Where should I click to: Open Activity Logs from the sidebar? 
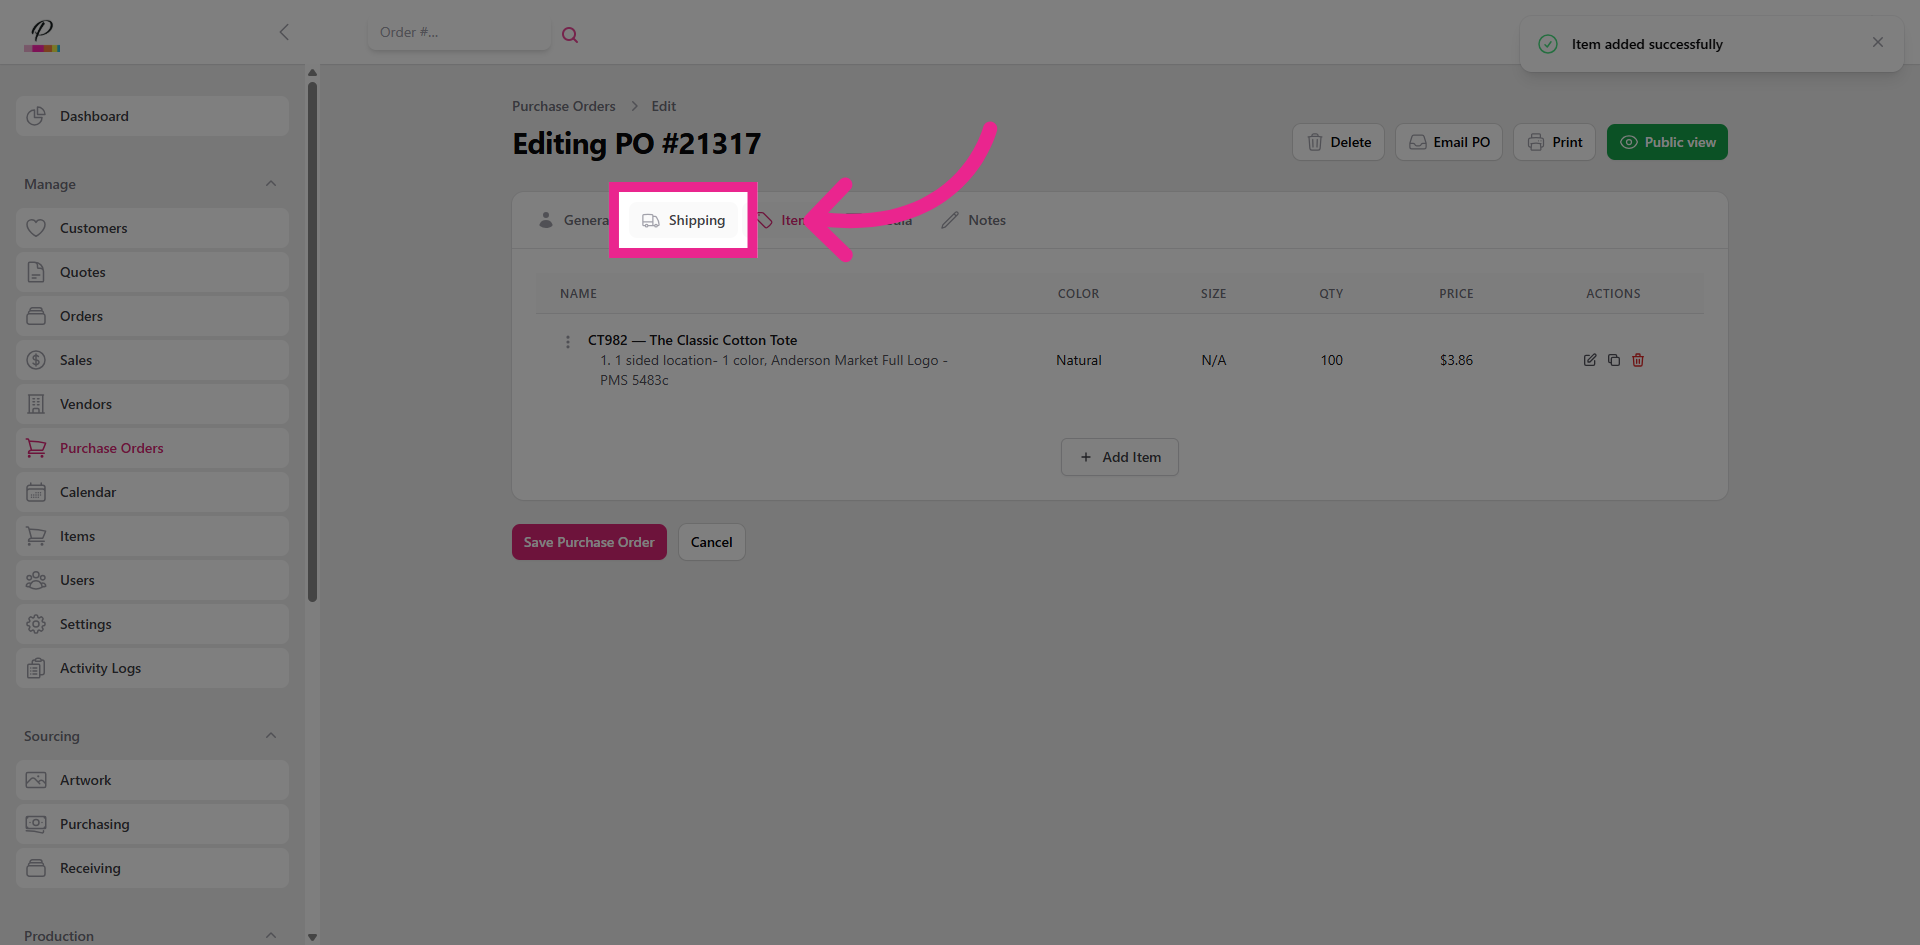pyautogui.click(x=100, y=668)
